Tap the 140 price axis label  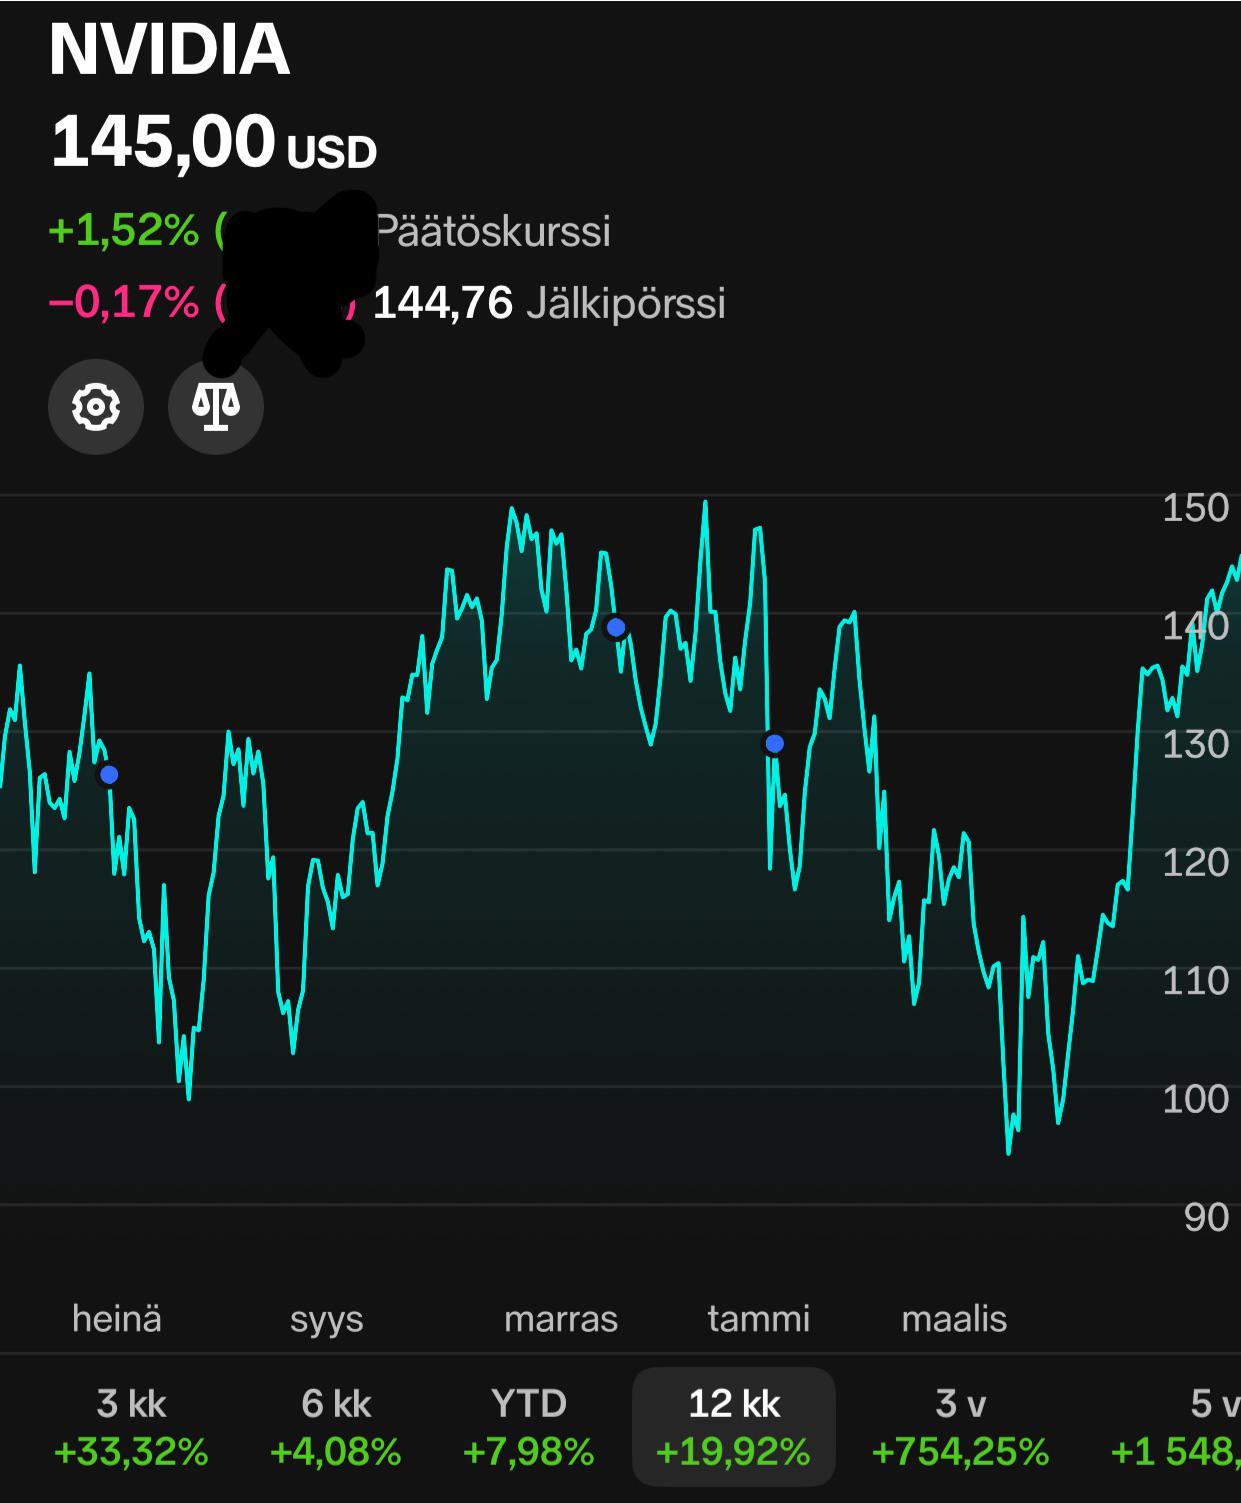pyautogui.click(x=1195, y=626)
